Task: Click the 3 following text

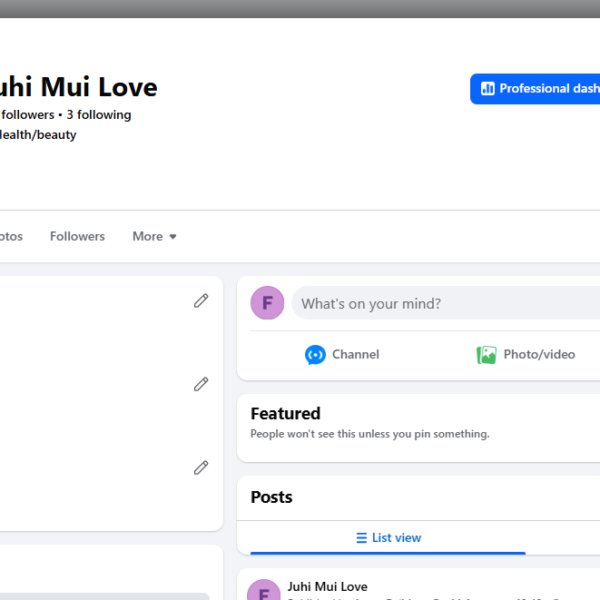Action: [x=99, y=115]
